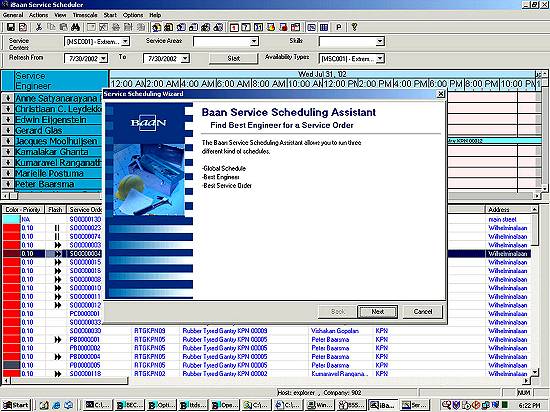Select the Kamalakar Ghanta engineer row
This screenshot has height=412, width=550.
coord(58,152)
